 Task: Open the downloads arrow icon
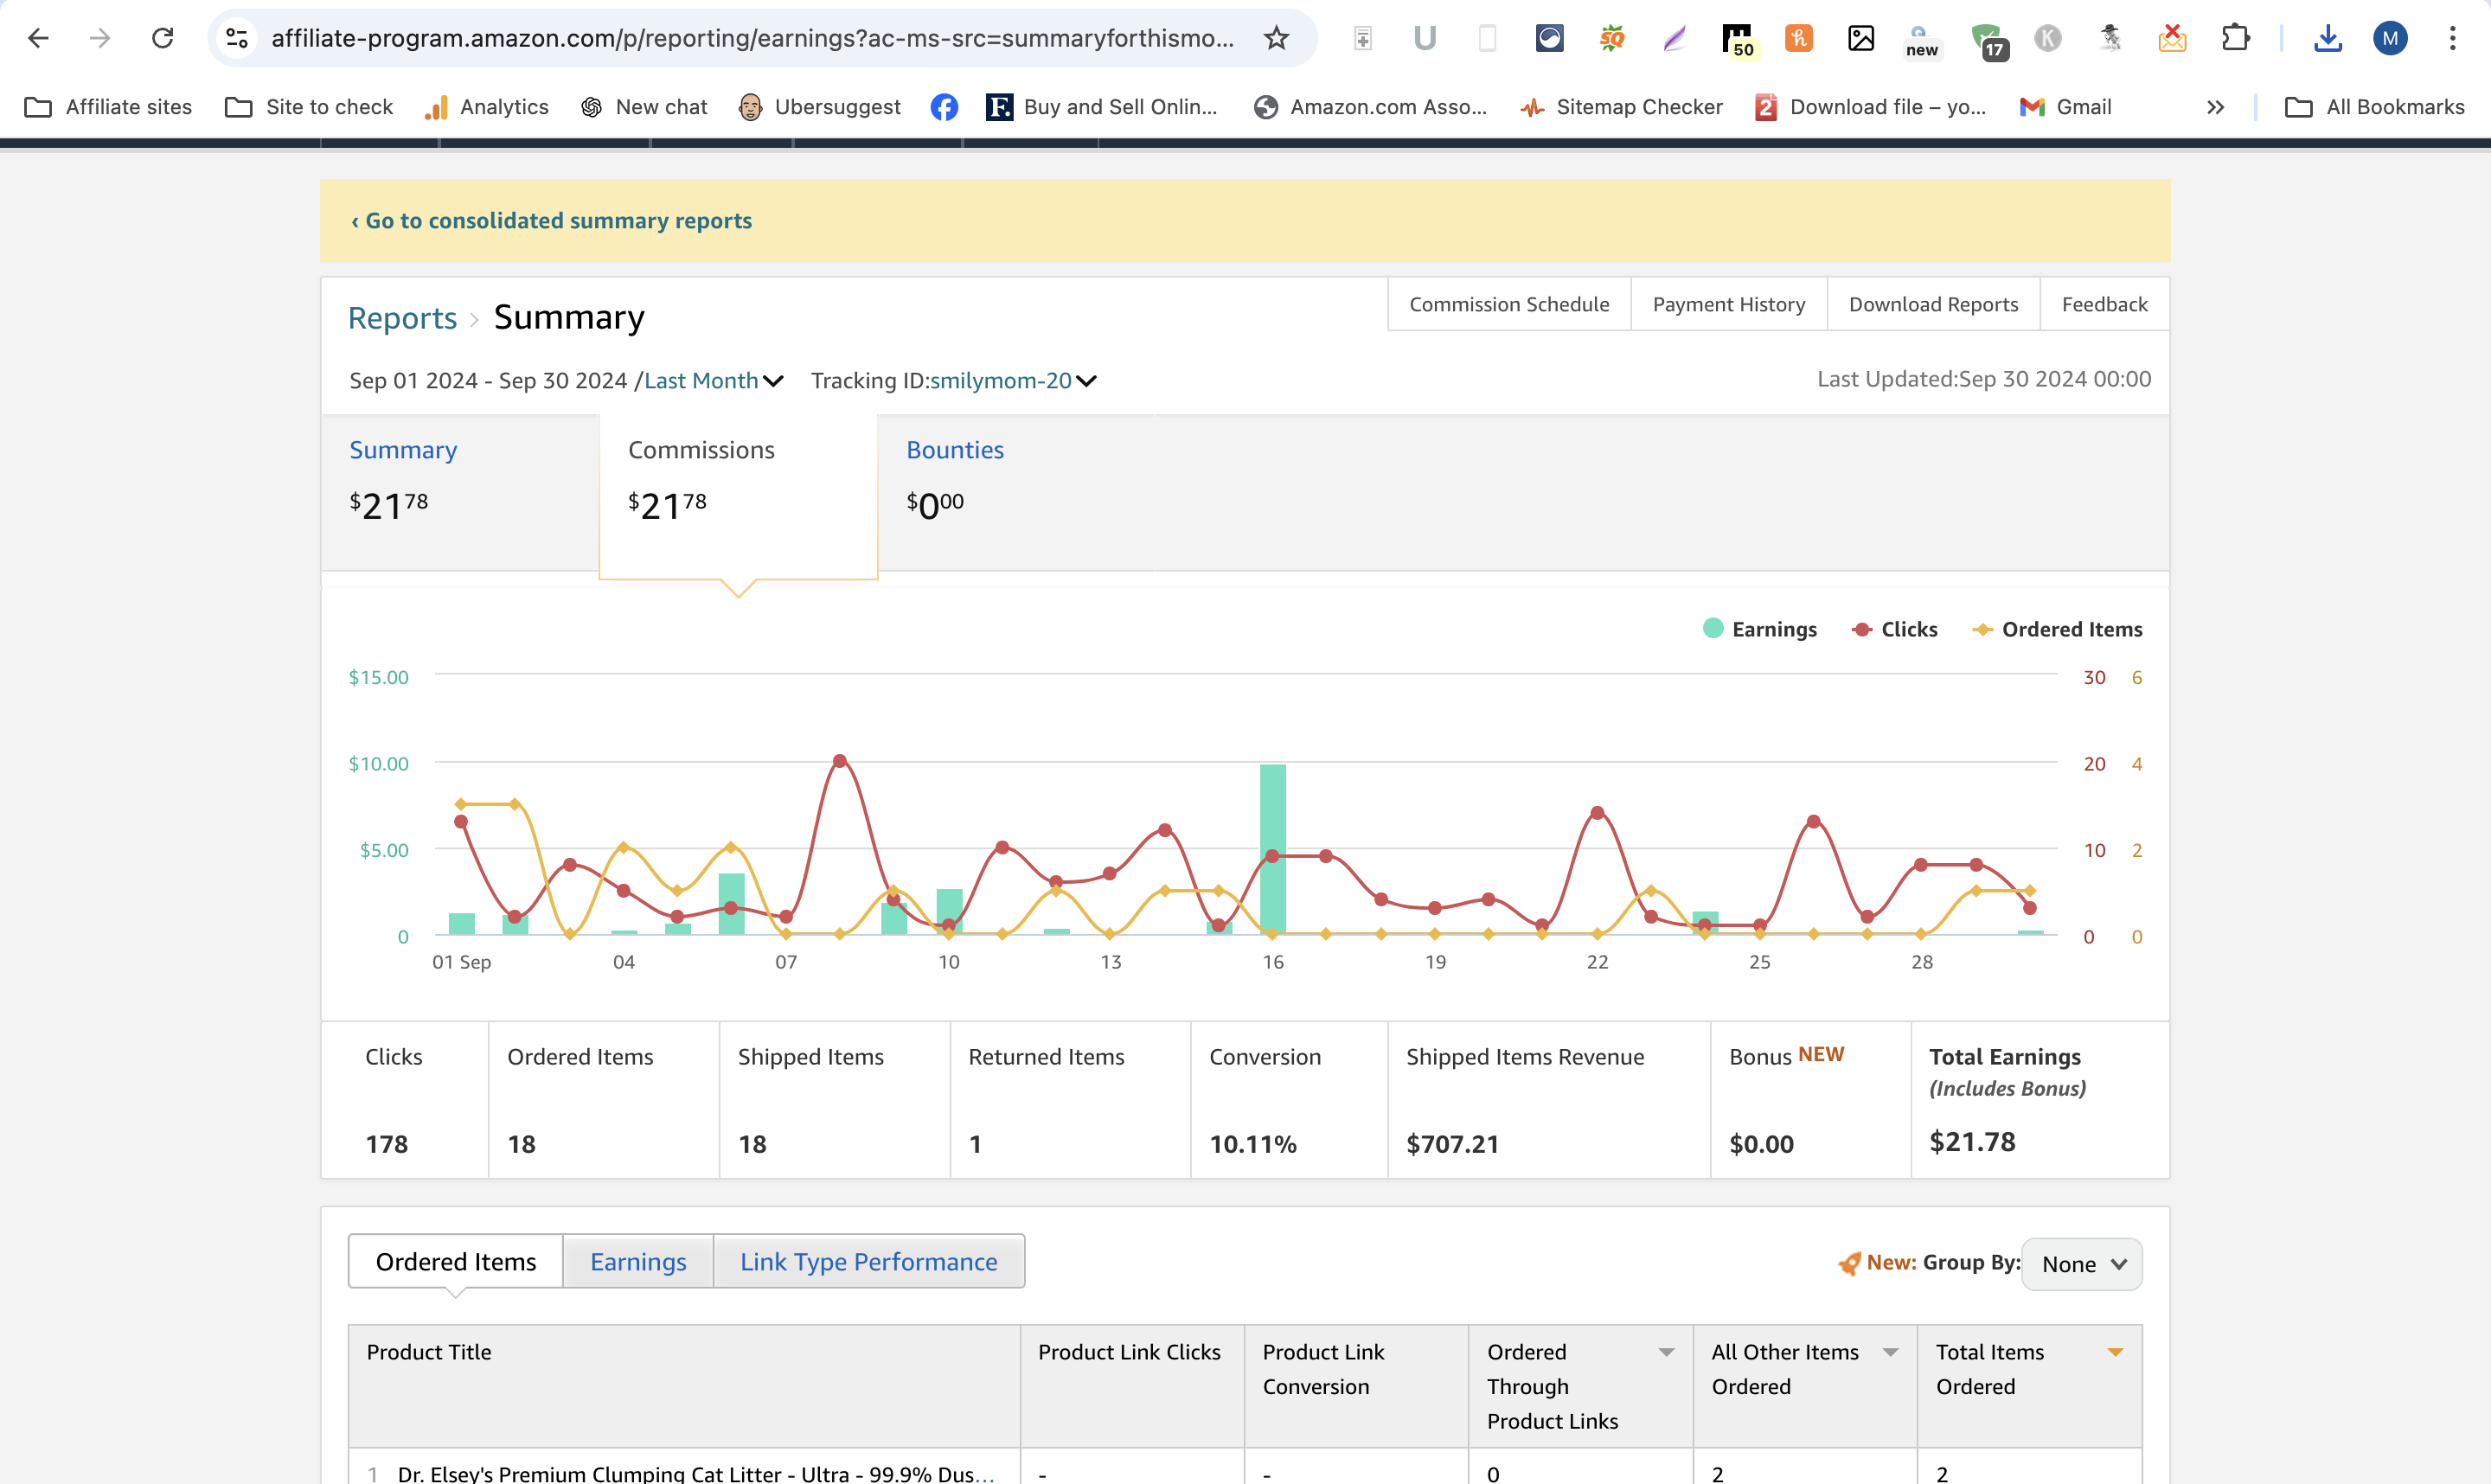[x=2328, y=38]
